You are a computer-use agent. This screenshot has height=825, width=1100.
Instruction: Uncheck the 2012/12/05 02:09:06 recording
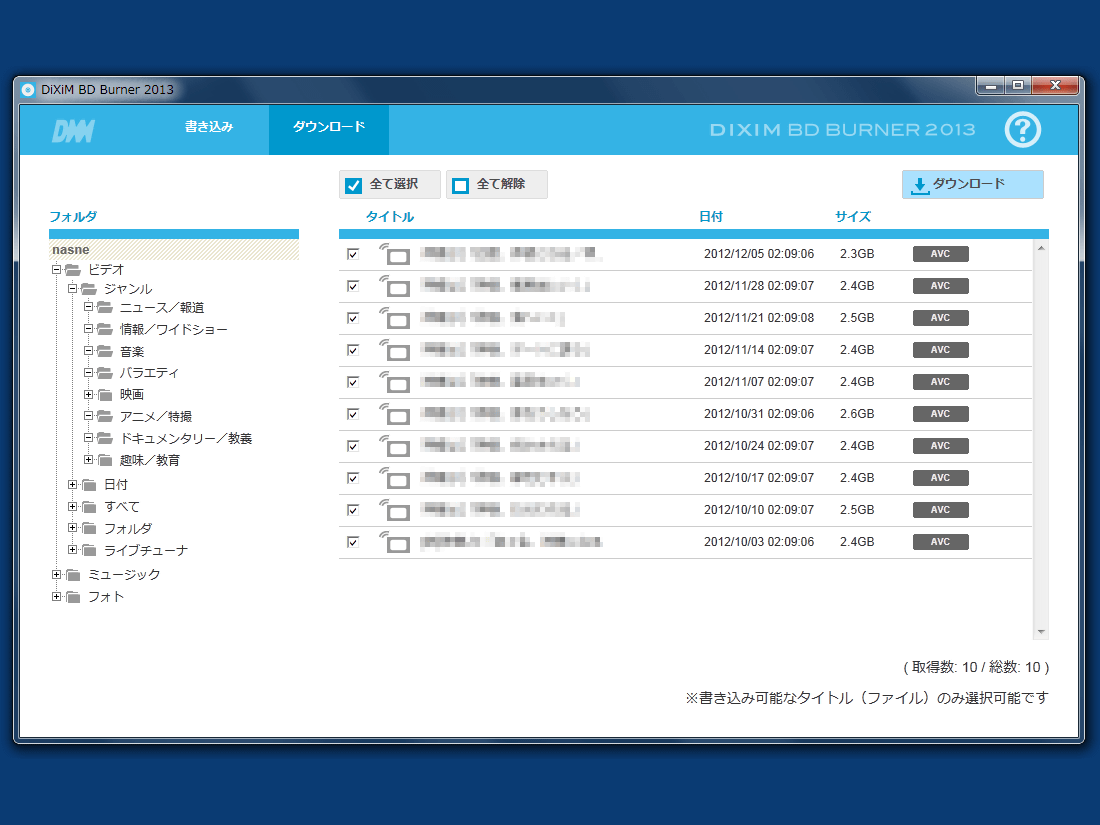click(353, 254)
